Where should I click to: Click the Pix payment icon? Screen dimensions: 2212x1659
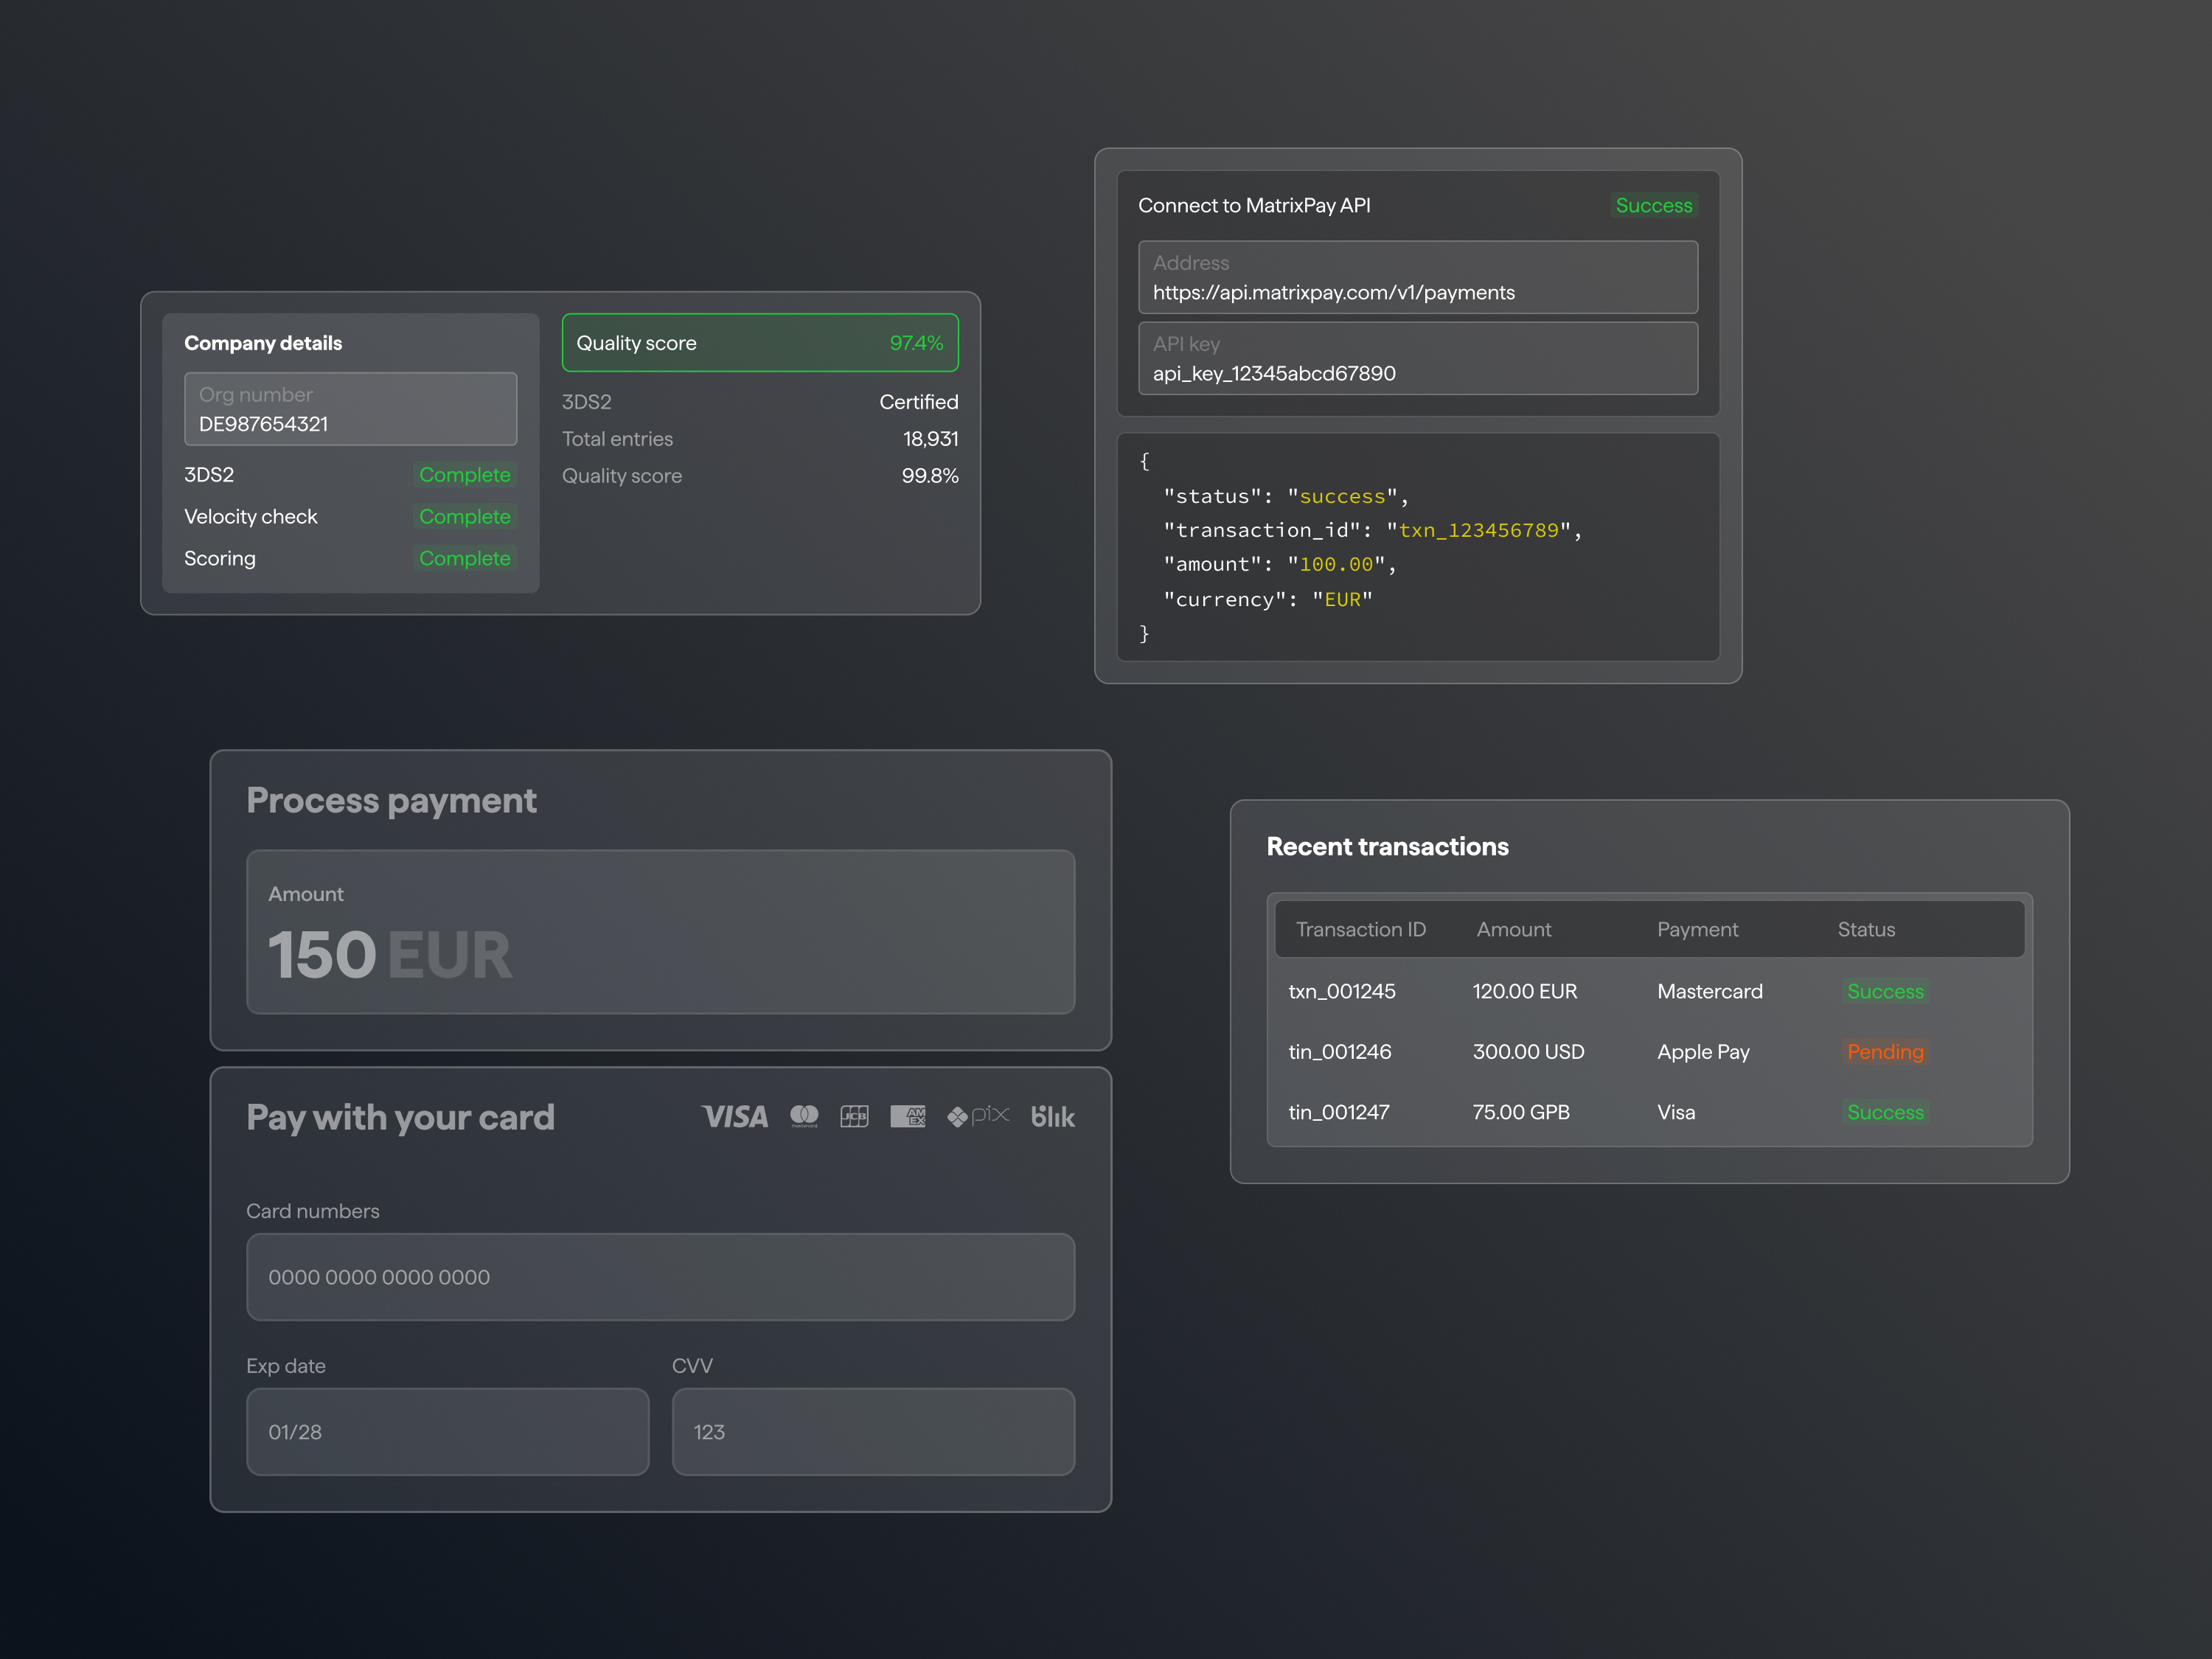pyautogui.click(x=978, y=1116)
